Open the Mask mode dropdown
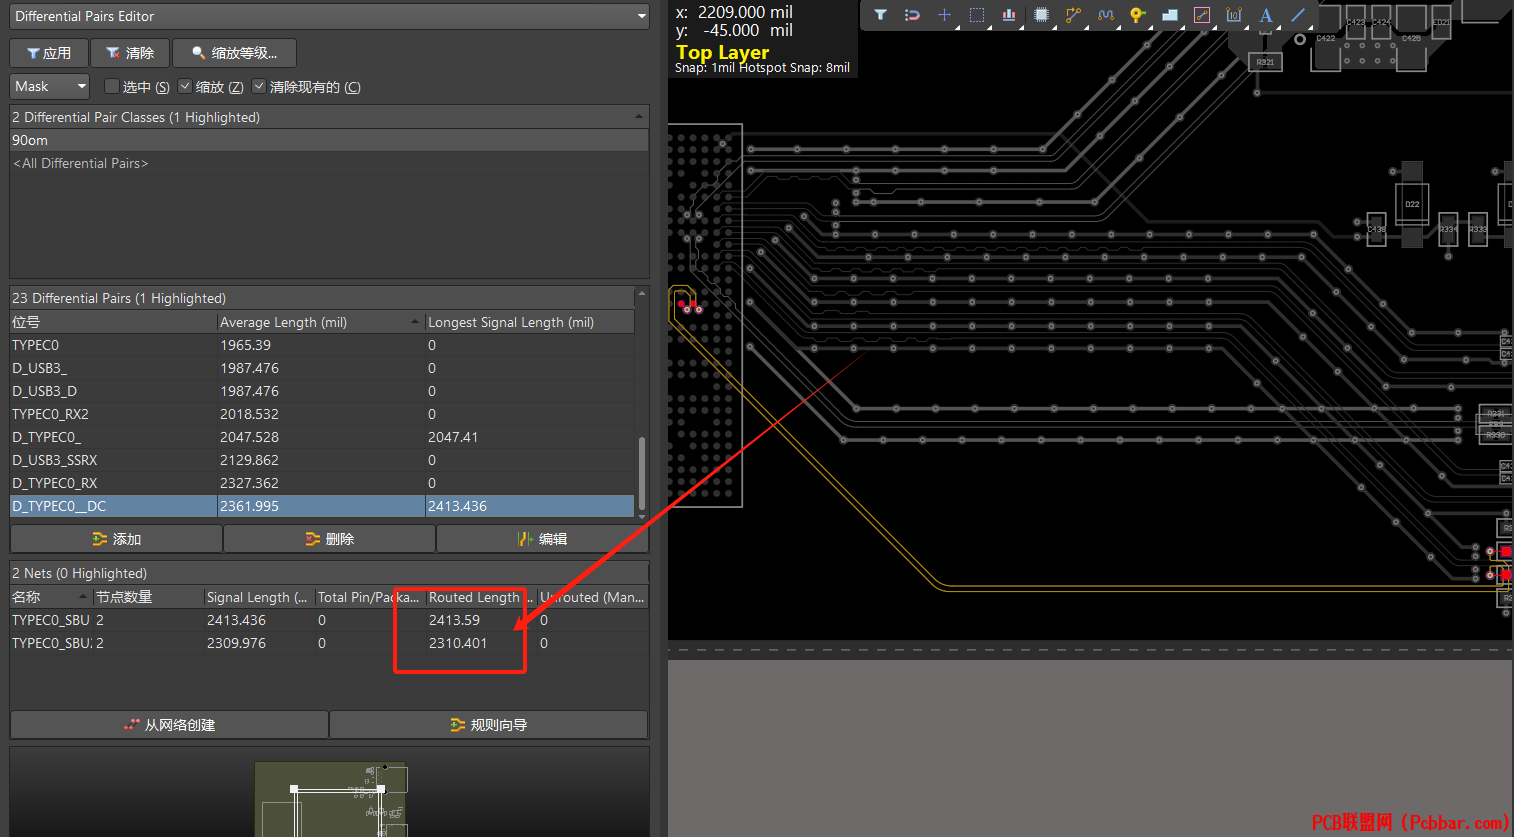1514x837 pixels. point(50,87)
